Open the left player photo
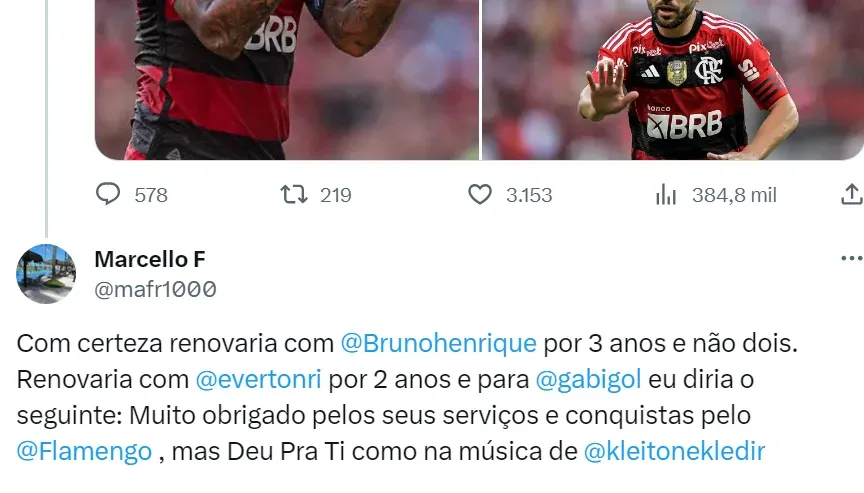864x493 pixels. (287, 80)
